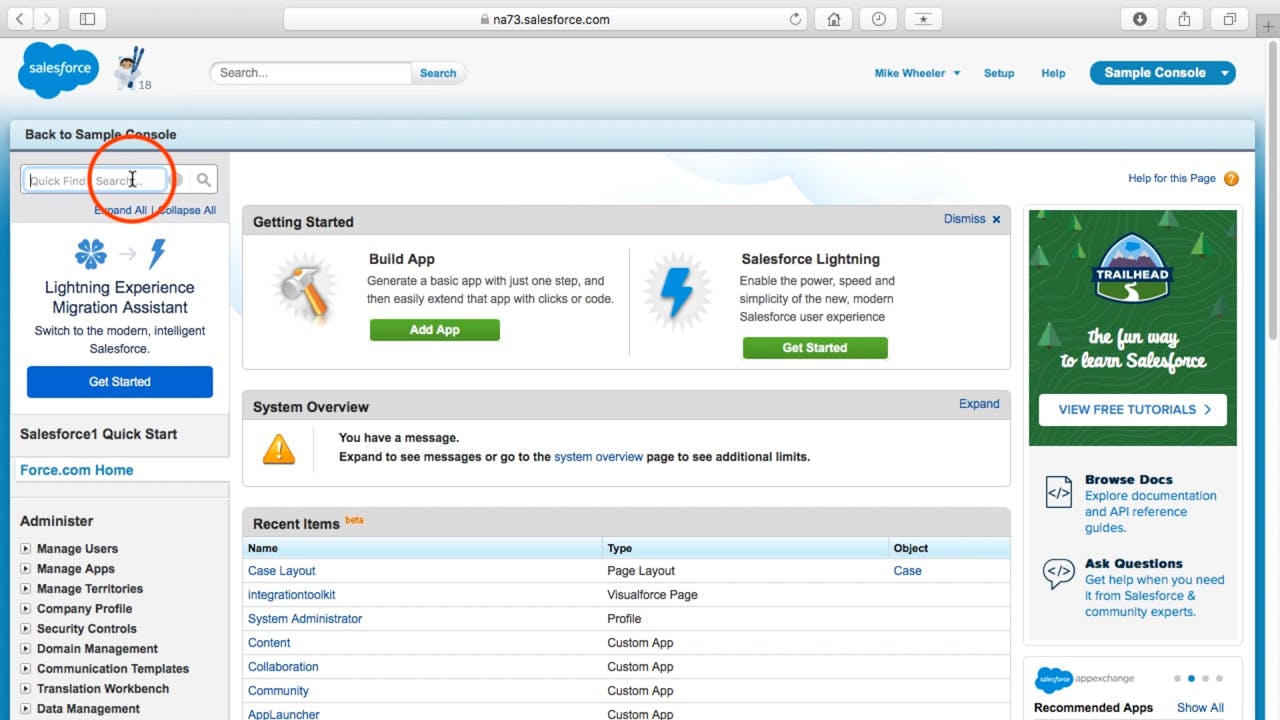Viewport: 1280px width, 720px height.
Task: Click the global Search button
Action: coord(438,73)
